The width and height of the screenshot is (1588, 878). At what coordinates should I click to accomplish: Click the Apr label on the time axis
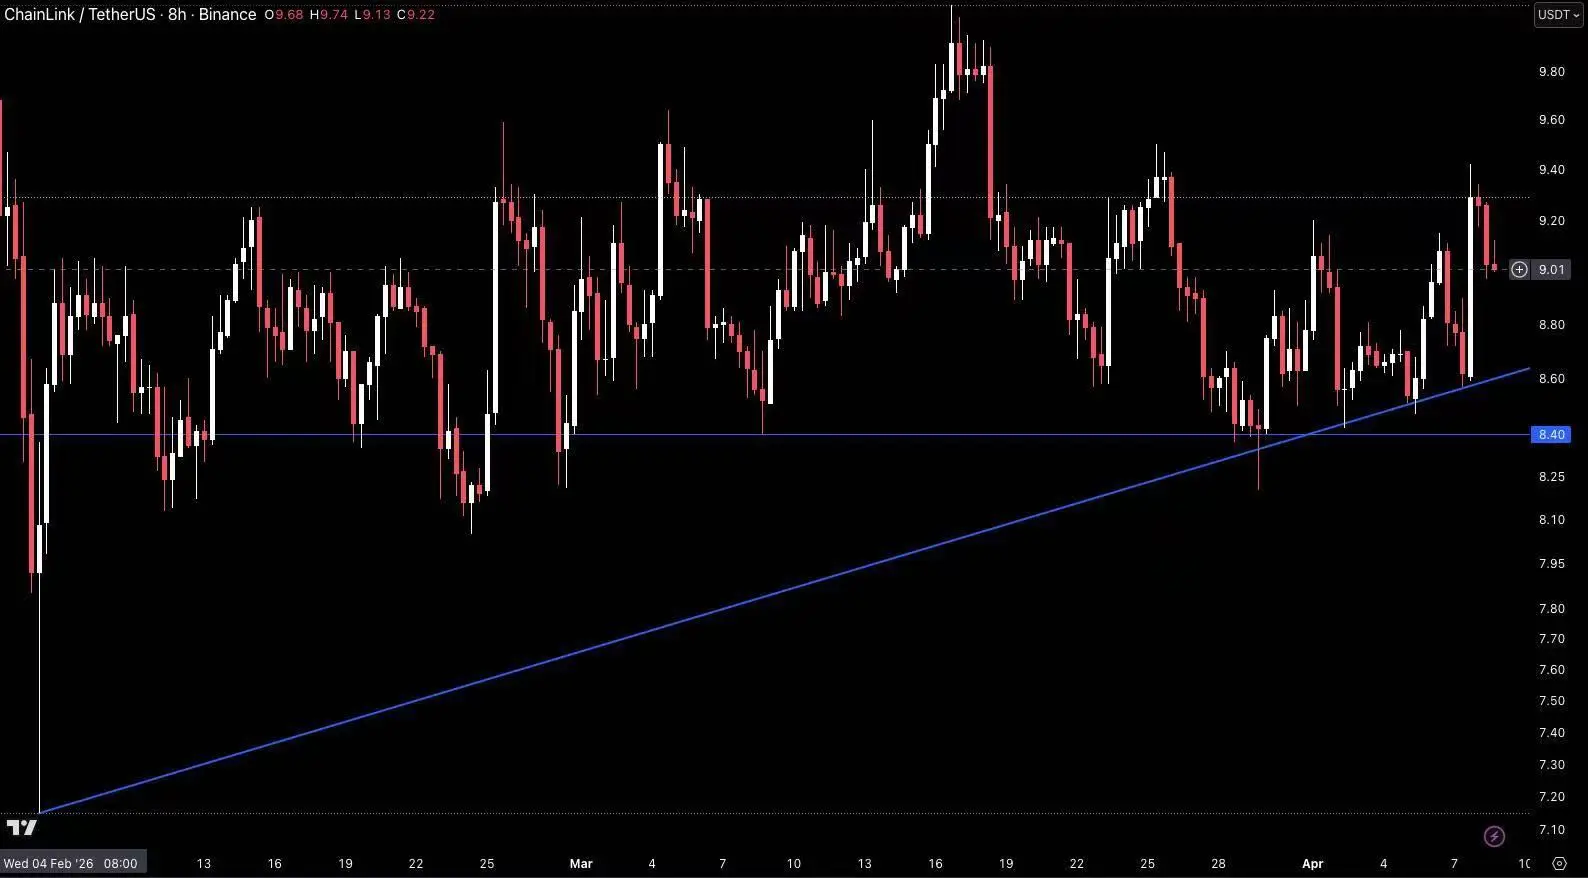(1312, 863)
